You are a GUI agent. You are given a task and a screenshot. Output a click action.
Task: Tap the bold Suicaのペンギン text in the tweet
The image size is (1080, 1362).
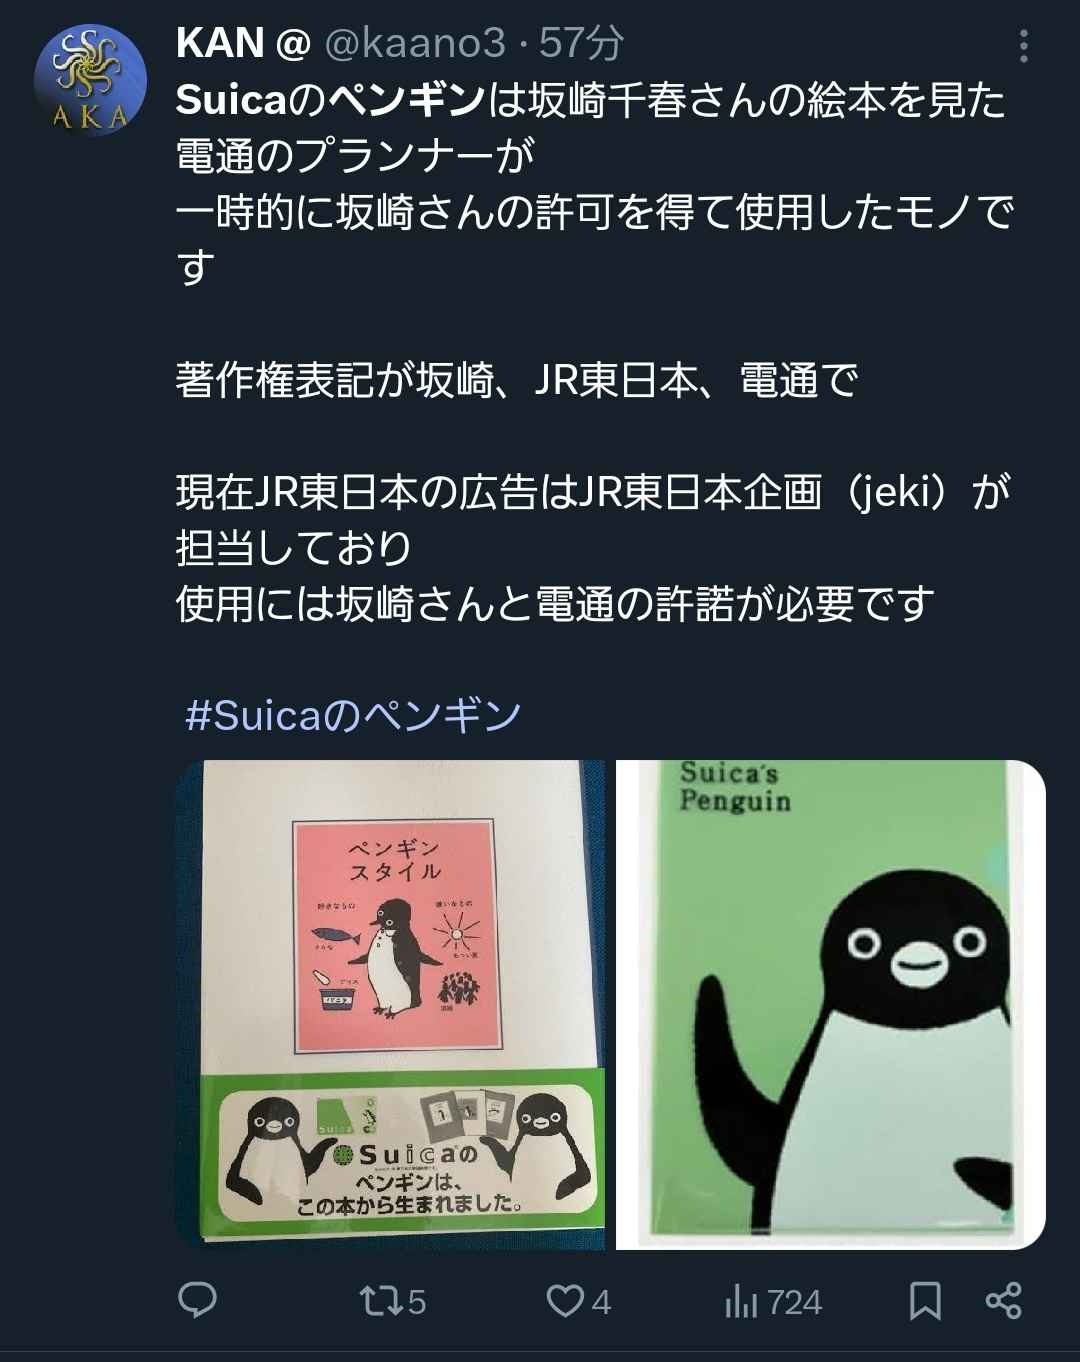coord(330,100)
